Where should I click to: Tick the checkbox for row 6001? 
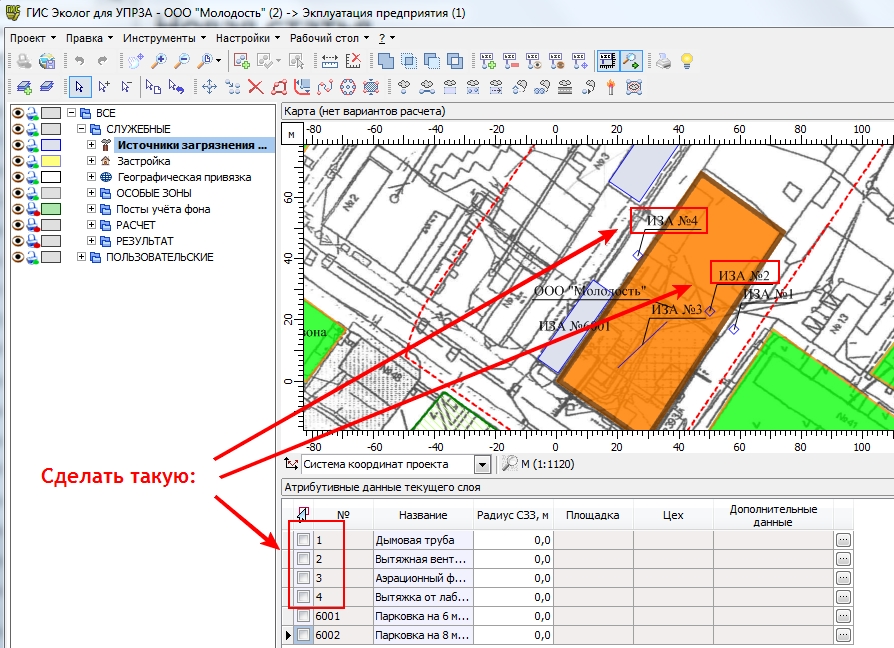303,616
